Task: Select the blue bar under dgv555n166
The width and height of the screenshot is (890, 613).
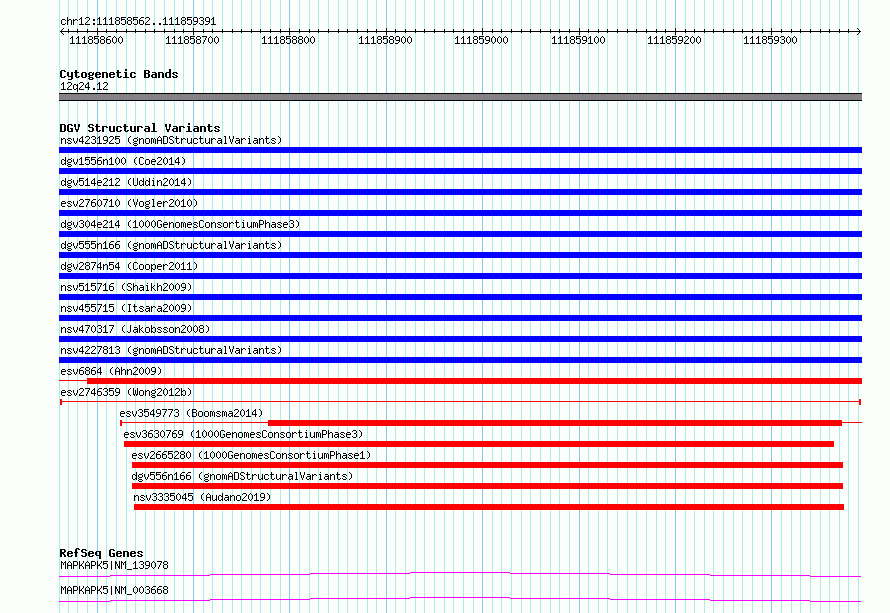Action: pos(460,255)
